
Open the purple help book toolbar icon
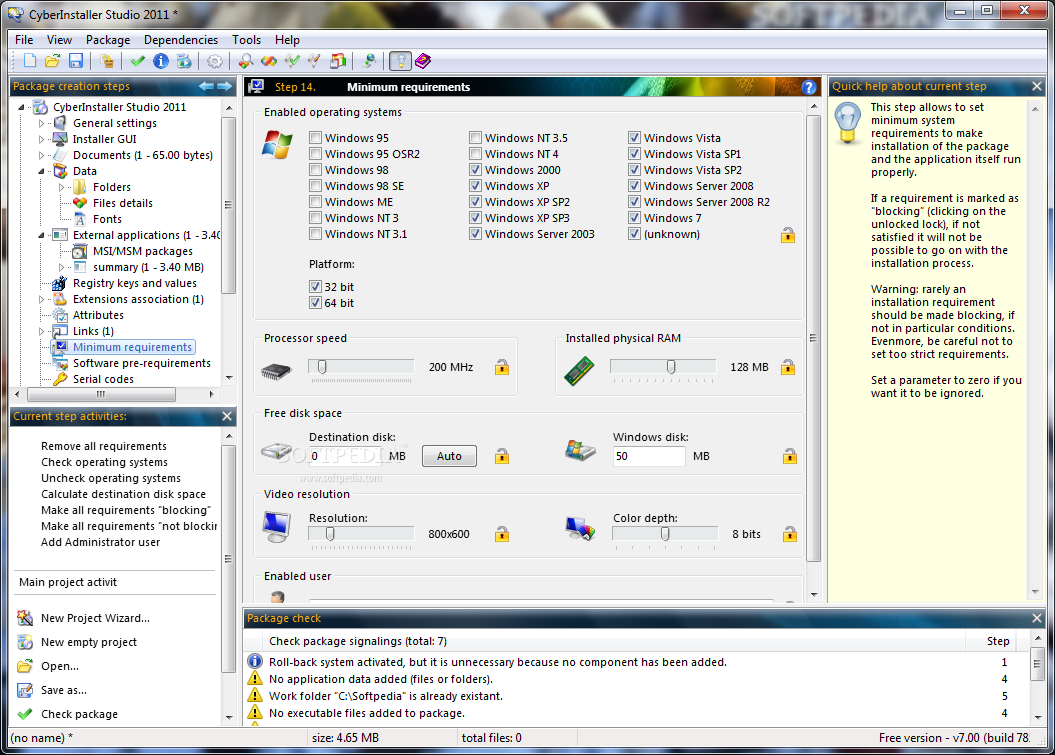423,61
